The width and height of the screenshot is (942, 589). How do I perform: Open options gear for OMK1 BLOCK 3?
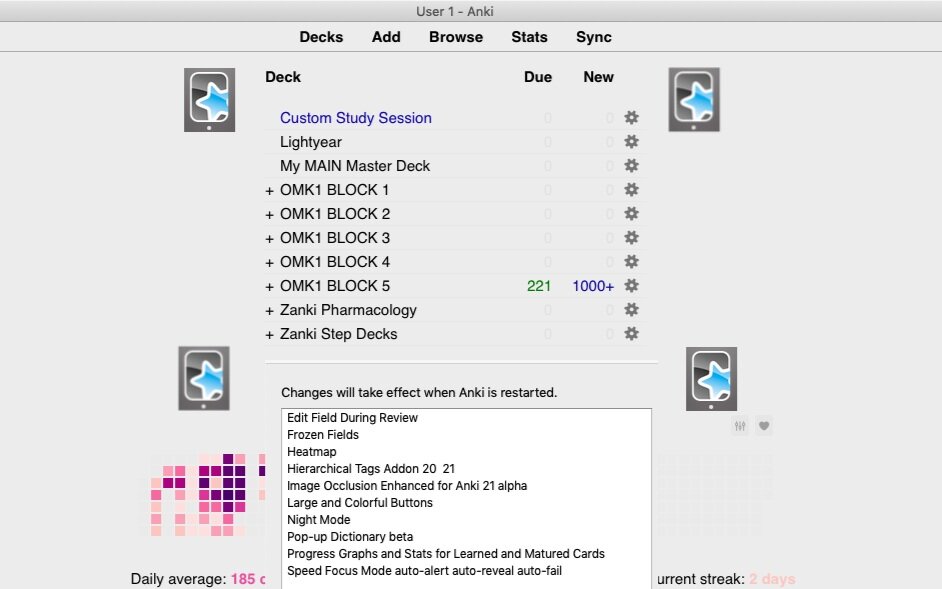coord(631,237)
